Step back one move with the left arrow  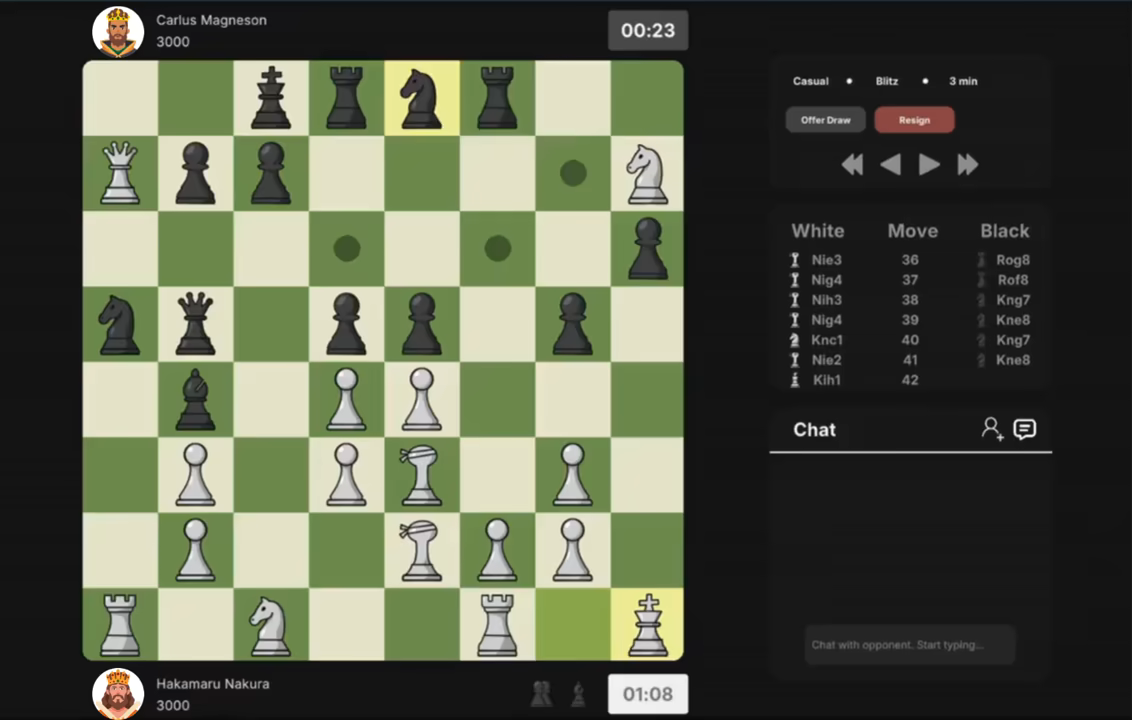click(x=890, y=165)
